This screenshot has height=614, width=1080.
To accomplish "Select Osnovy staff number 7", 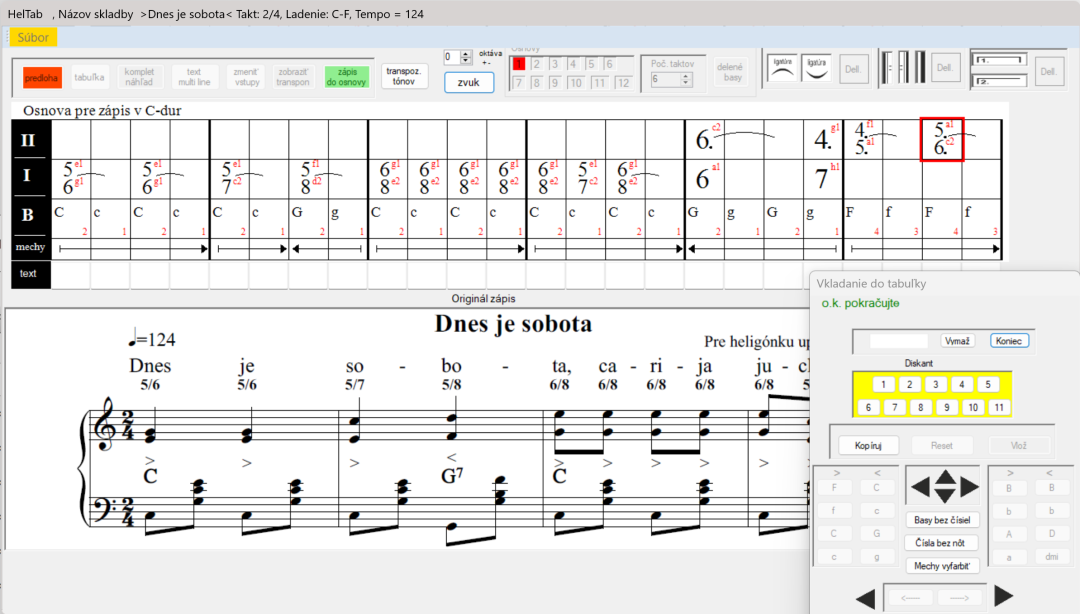I will coord(519,83).
